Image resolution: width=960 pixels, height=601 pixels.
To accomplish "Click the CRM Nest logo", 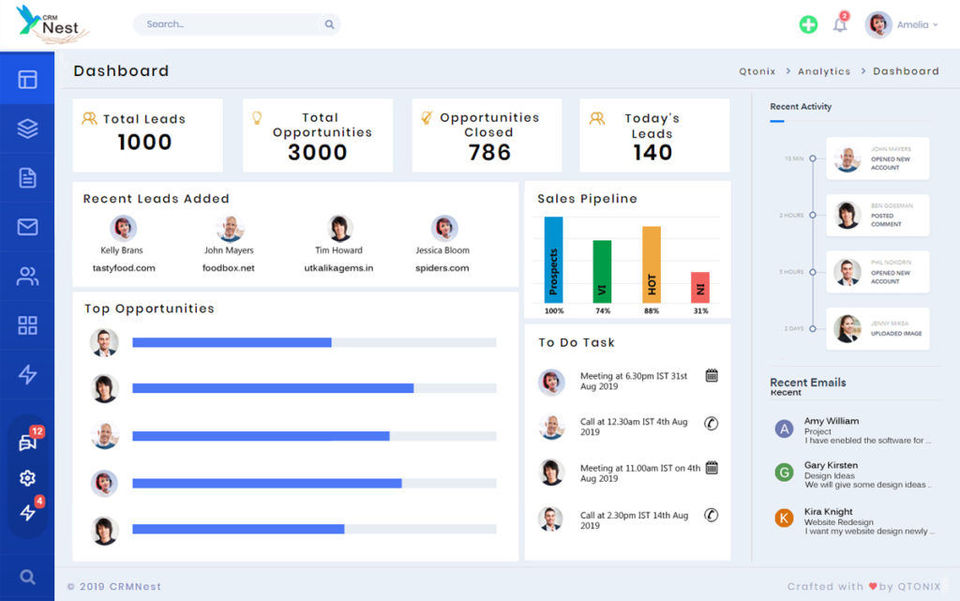I will click(x=52, y=24).
